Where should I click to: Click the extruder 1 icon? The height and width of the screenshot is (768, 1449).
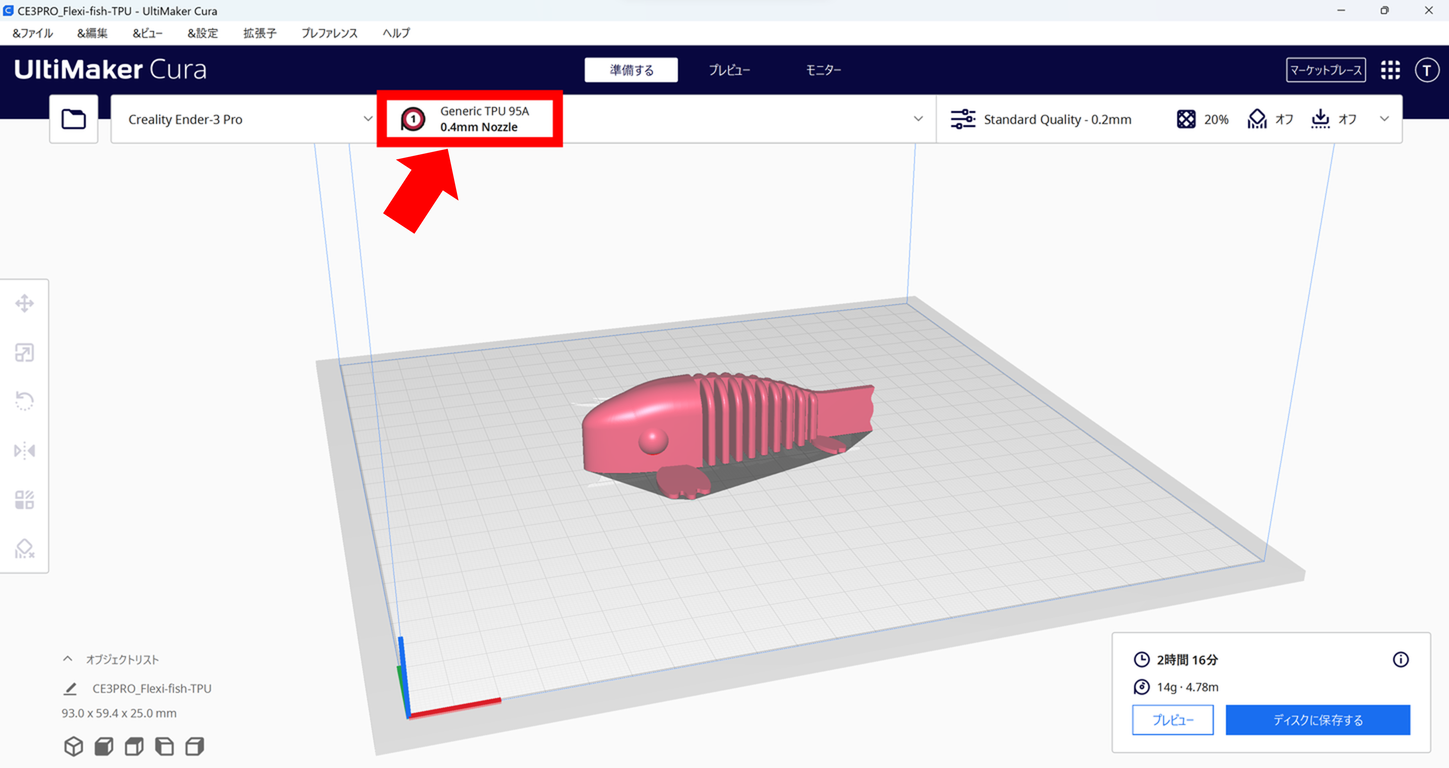(x=412, y=120)
